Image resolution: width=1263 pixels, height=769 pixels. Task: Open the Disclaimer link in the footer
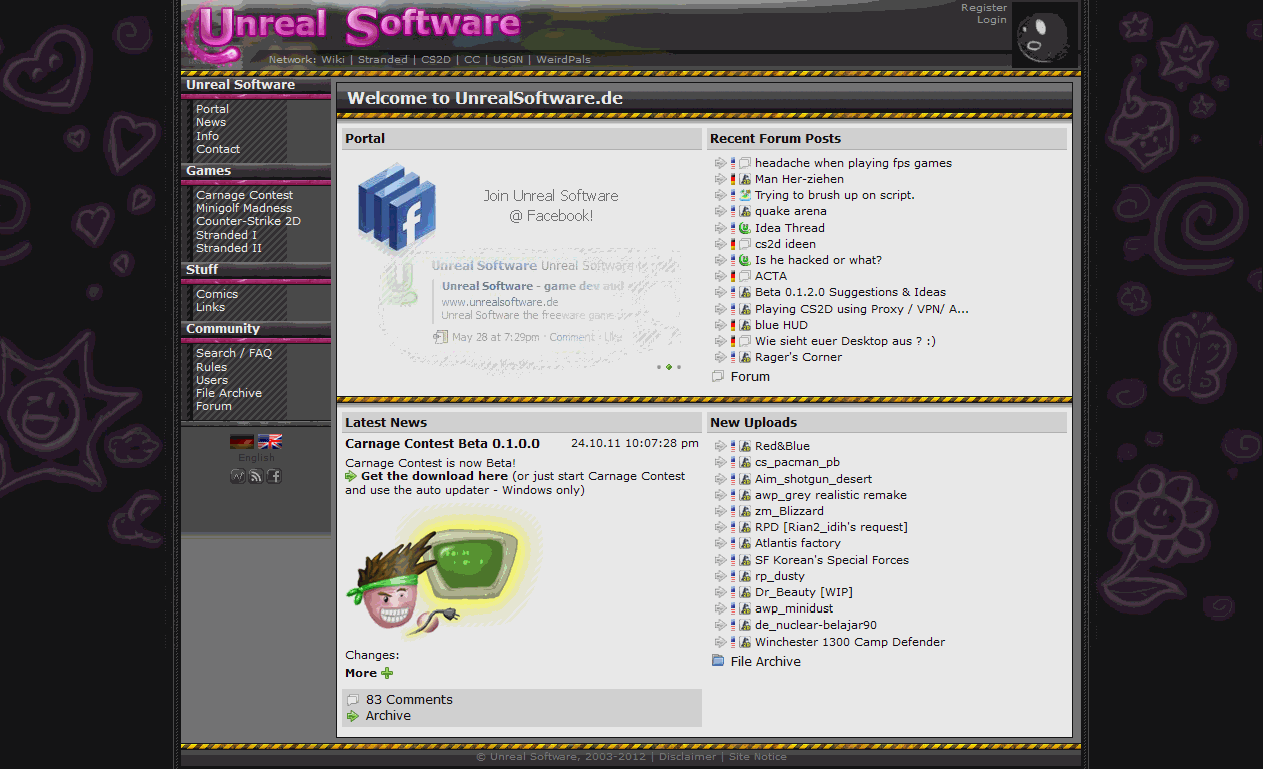(x=687, y=757)
